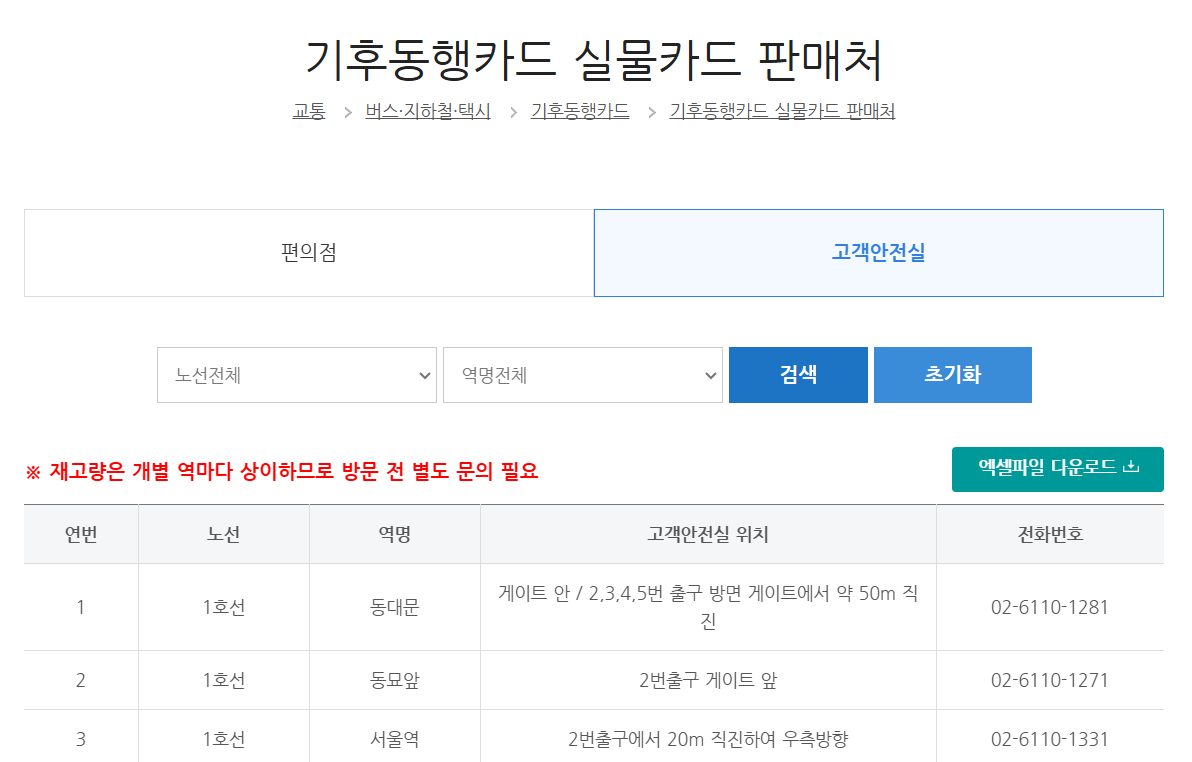Click the blue 검색 search button
Viewport: 1192px width, 762px height.
[798, 375]
